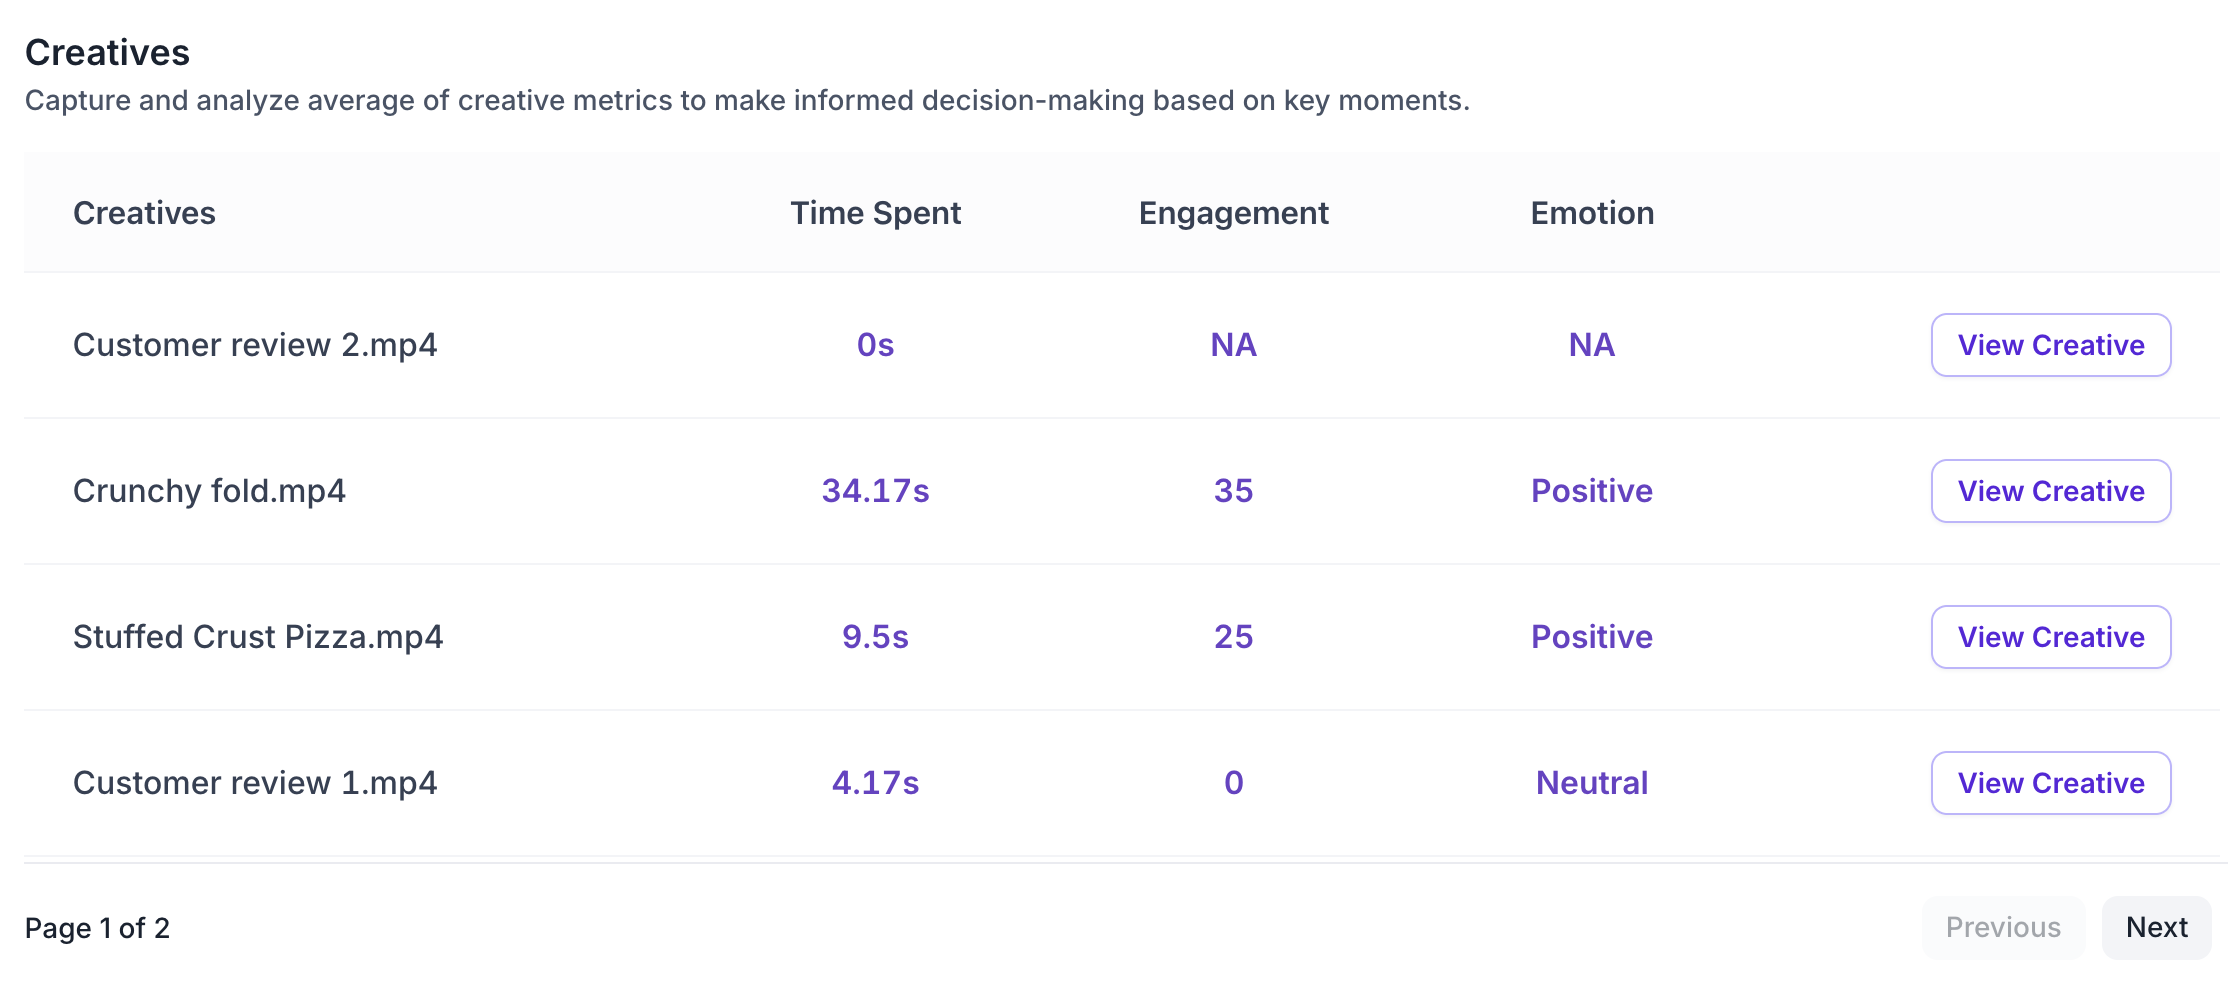Viewport: 2240px width, 1002px height.
Task: Select the Customer review 2.mp4 file name
Action: pyautogui.click(x=255, y=345)
